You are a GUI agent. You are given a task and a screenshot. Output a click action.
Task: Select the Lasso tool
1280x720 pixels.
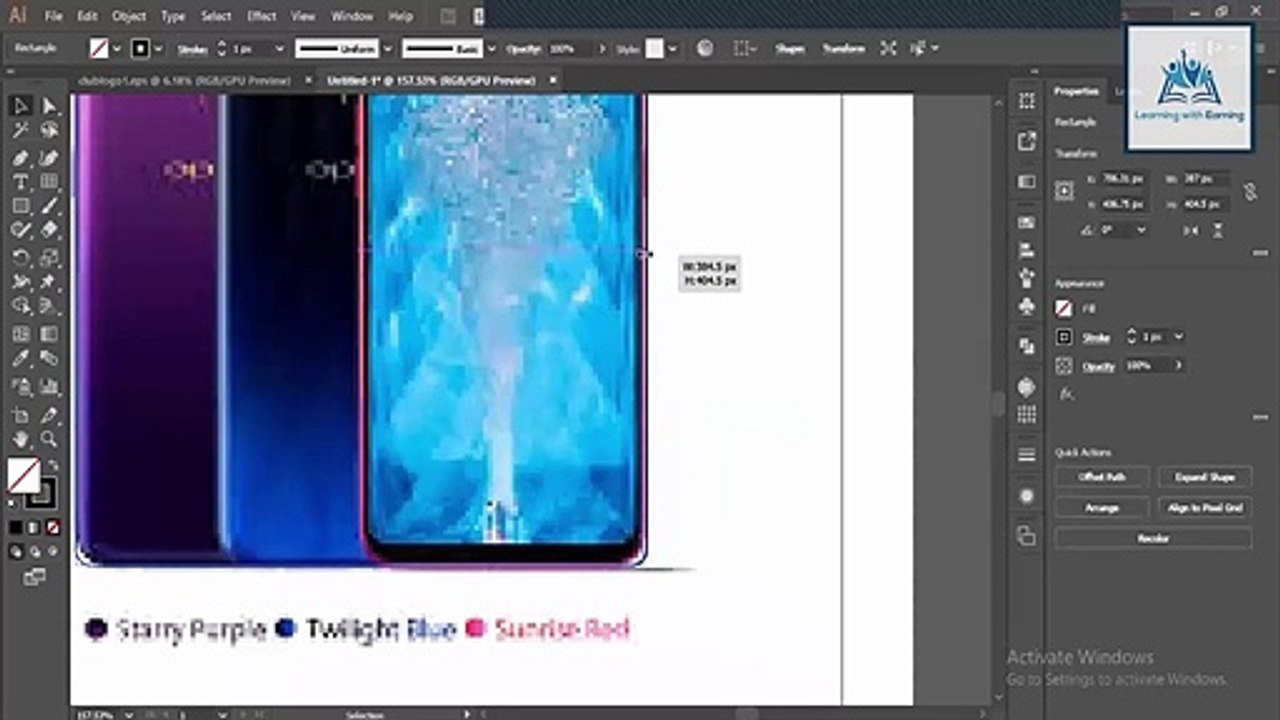(x=48, y=130)
